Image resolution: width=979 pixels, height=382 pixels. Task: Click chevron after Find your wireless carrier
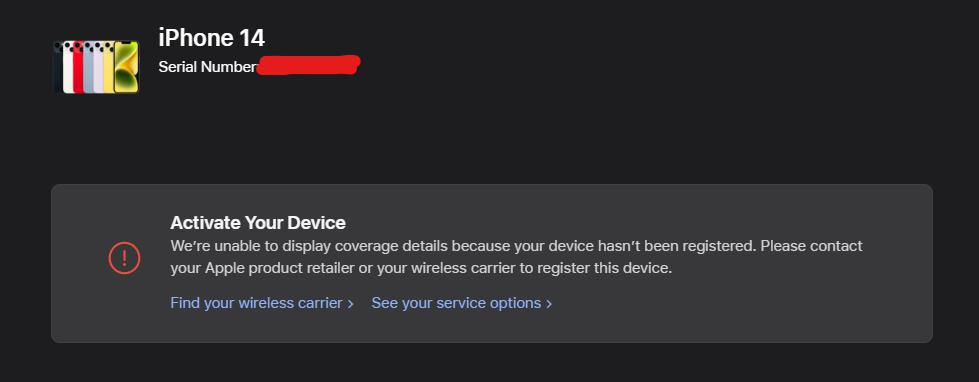click(x=350, y=303)
